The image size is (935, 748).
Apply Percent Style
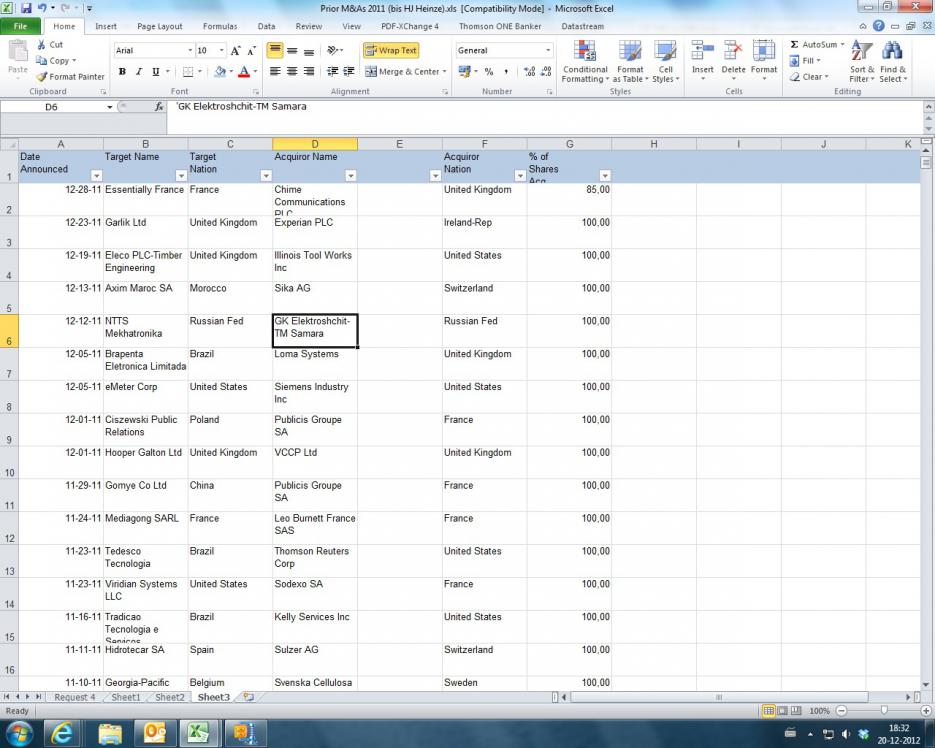489,72
